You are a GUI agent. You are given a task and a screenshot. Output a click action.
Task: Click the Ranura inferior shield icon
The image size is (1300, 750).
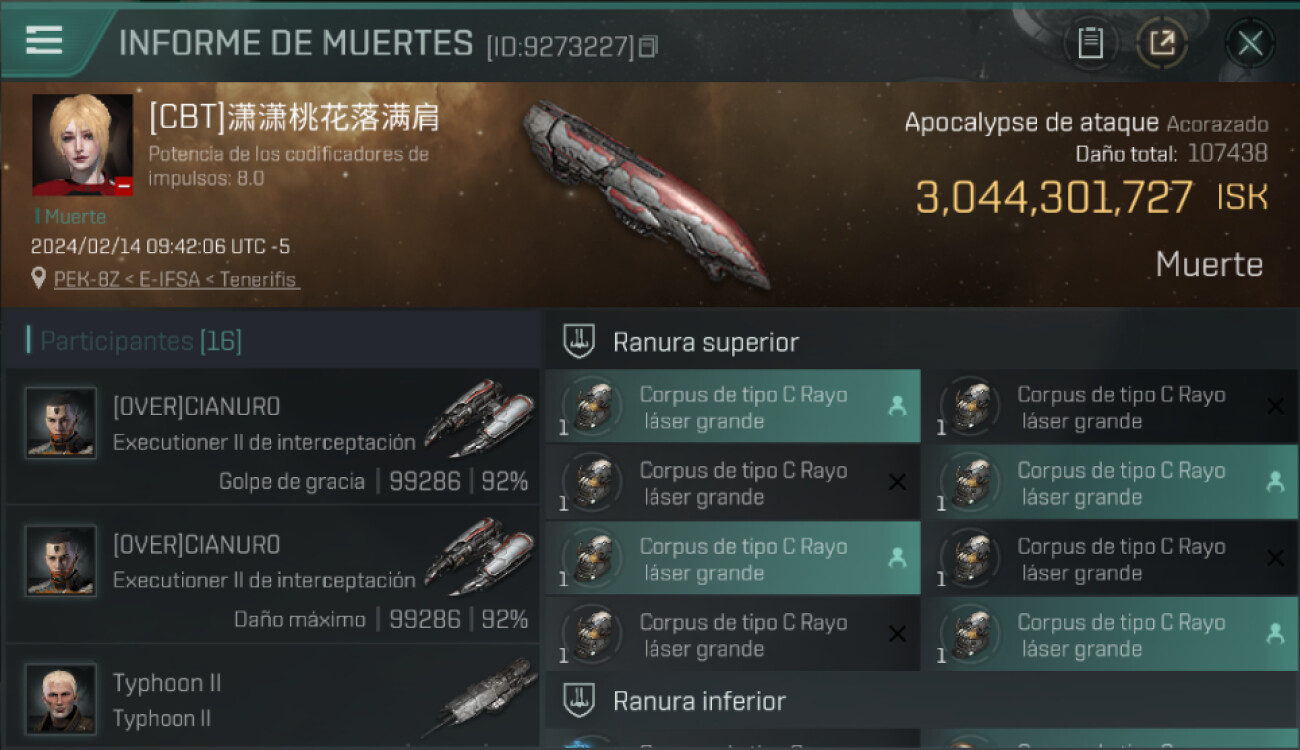point(580,700)
